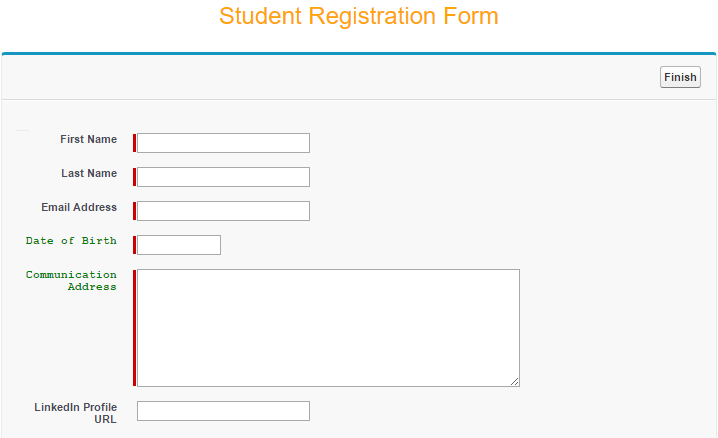This screenshot has height=438, width=718.
Task: Click the red required bar beside Communication Address
Action: (134, 327)
